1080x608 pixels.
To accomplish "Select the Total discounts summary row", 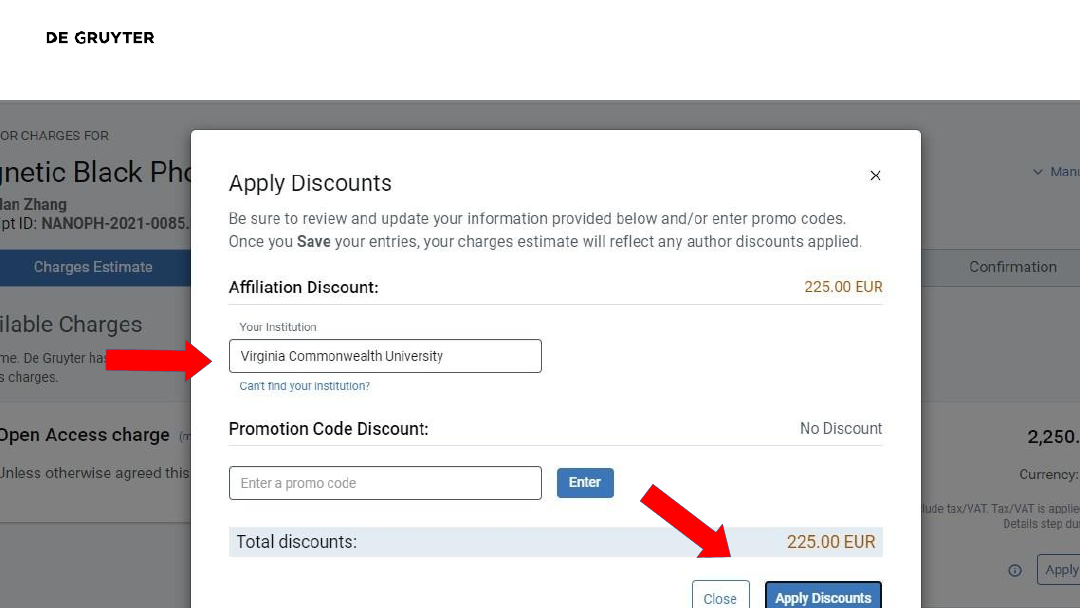I will point(555,542).
